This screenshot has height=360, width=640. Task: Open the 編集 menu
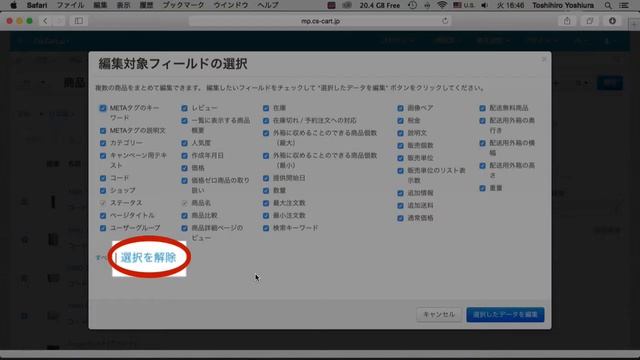pyautogui.click(x=100, y=5)
